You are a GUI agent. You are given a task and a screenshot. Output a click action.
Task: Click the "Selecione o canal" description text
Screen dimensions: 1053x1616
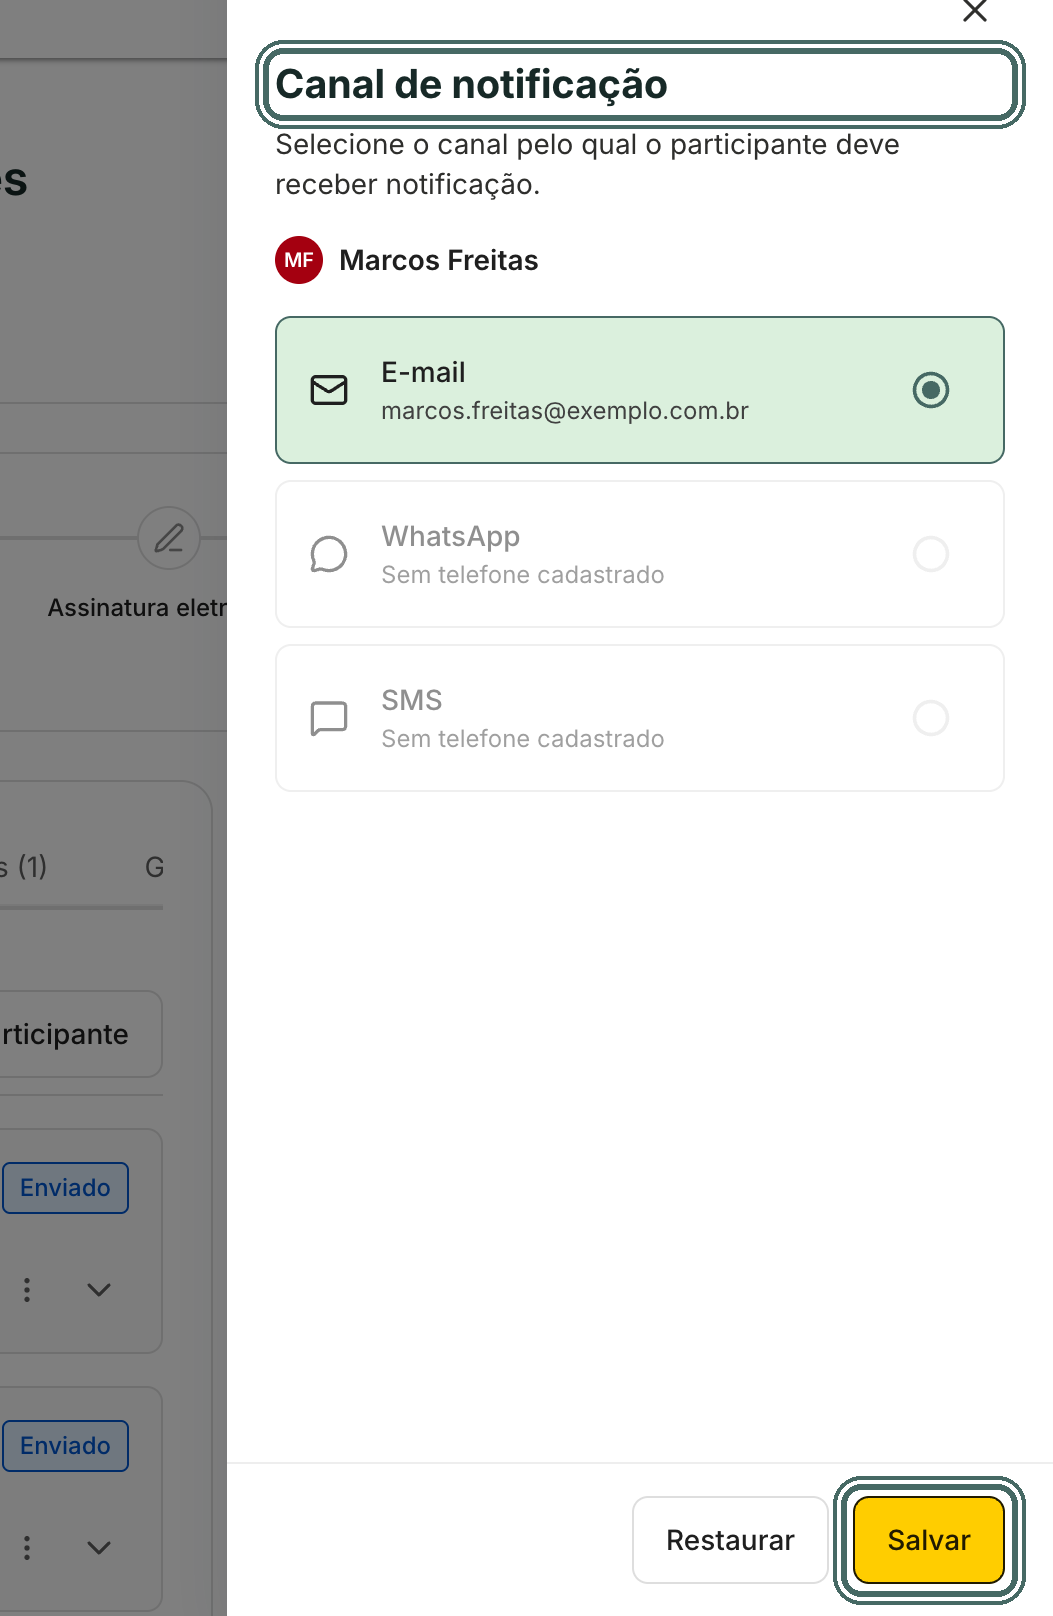[x=587, y=164]
